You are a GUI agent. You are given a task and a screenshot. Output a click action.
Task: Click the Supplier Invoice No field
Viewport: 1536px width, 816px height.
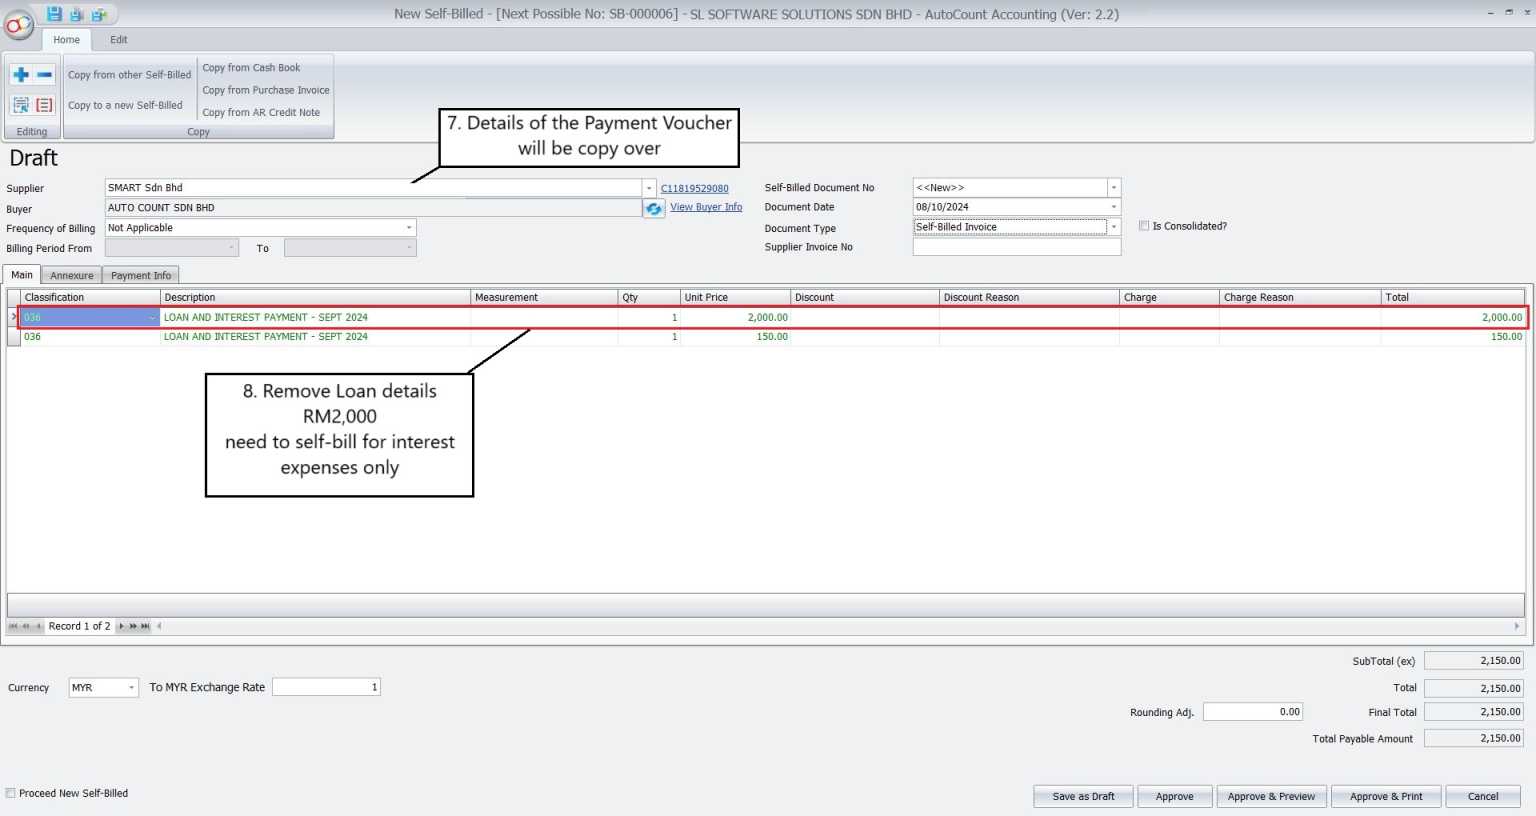click(1017, 247)
